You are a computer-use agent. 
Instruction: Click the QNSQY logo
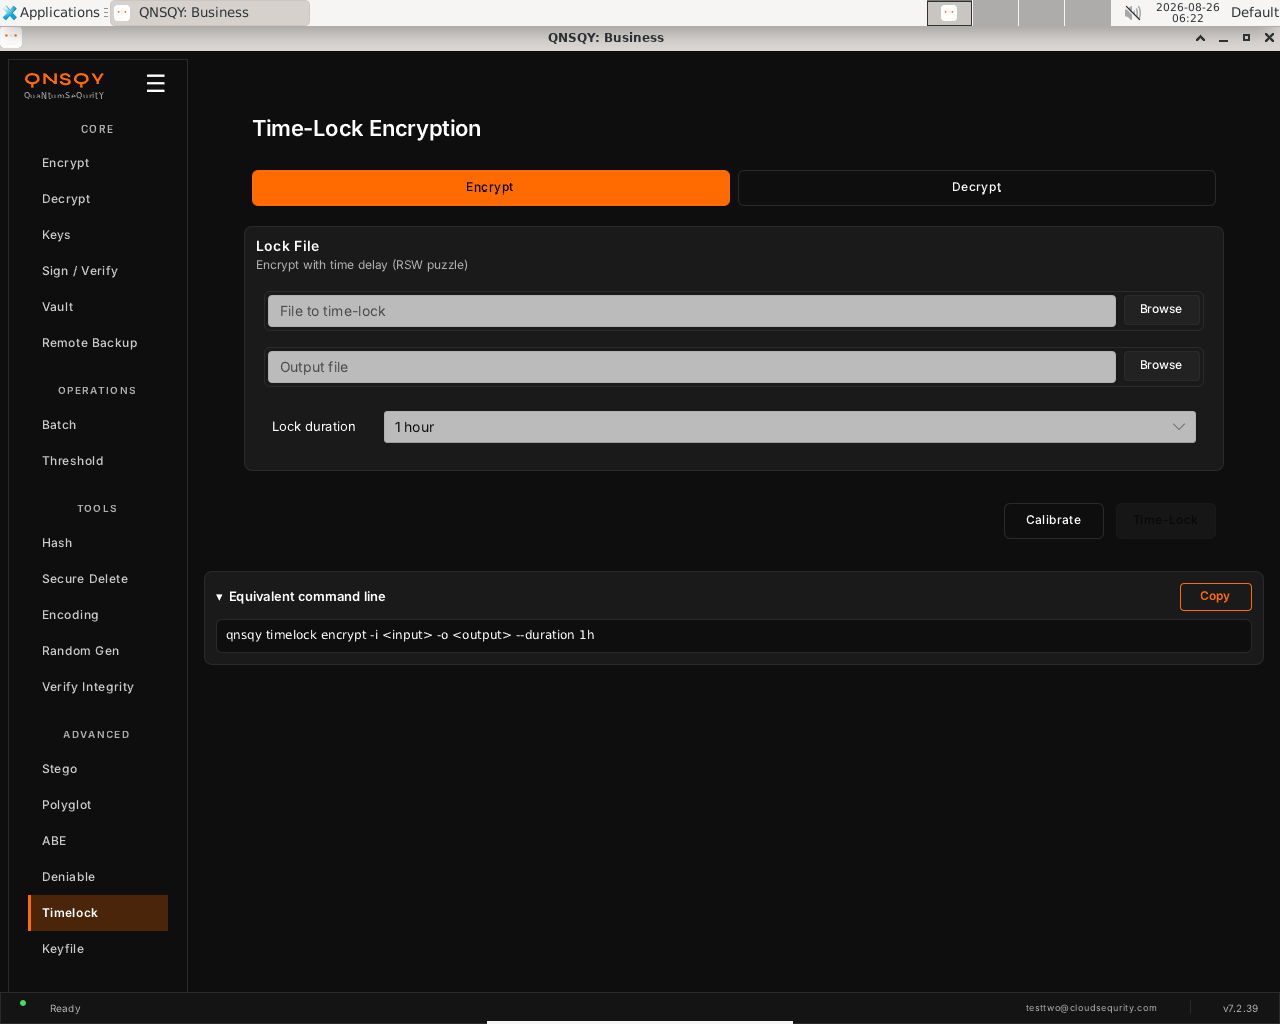(x=64, y=85)
